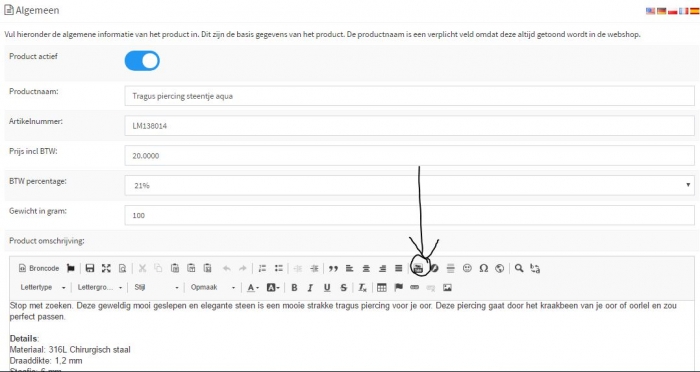Click the globe iframe icon

(x=500, y=268)
